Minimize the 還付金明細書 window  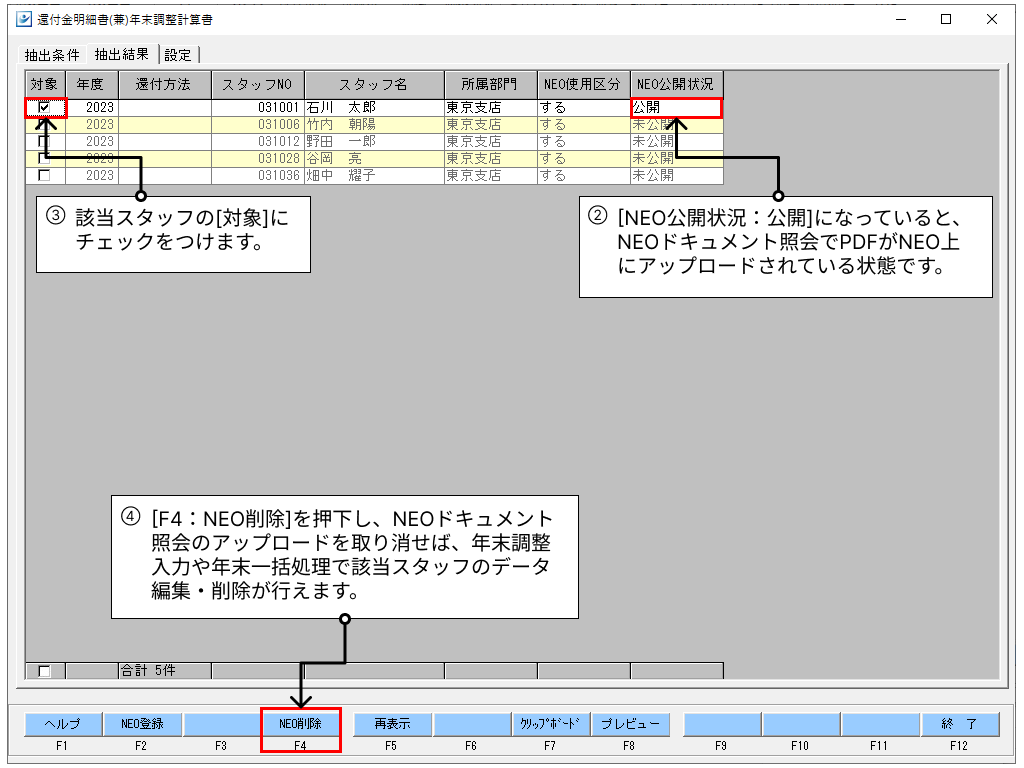click(x=901, y=20)
